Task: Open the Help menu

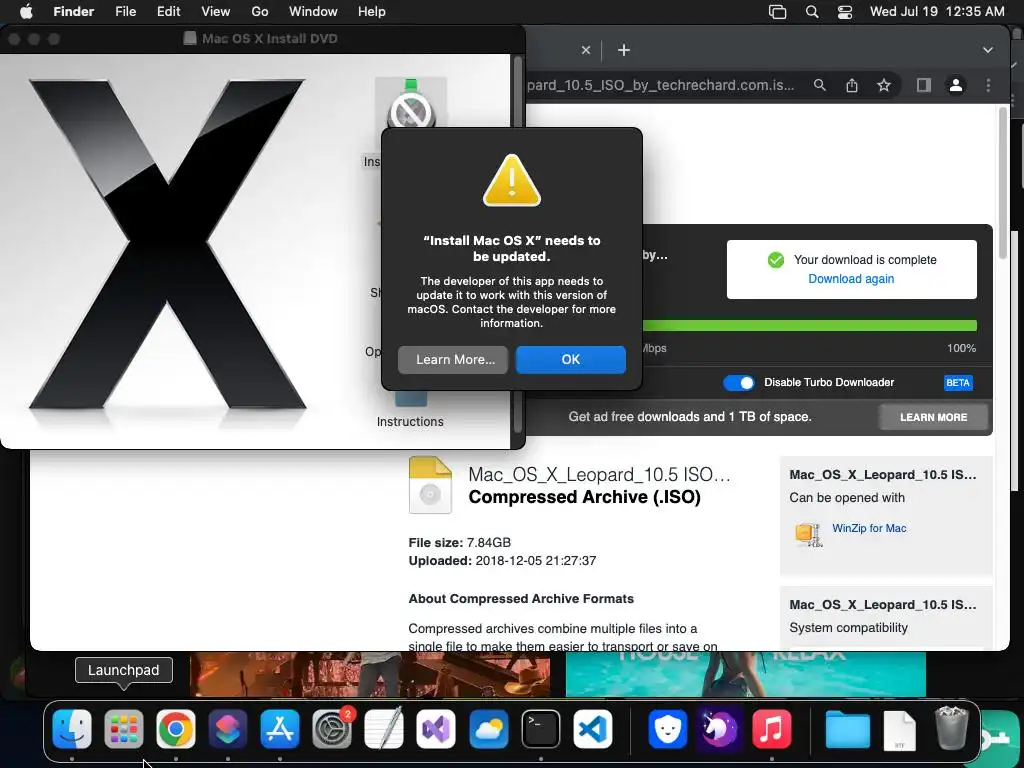Action: 372,11
